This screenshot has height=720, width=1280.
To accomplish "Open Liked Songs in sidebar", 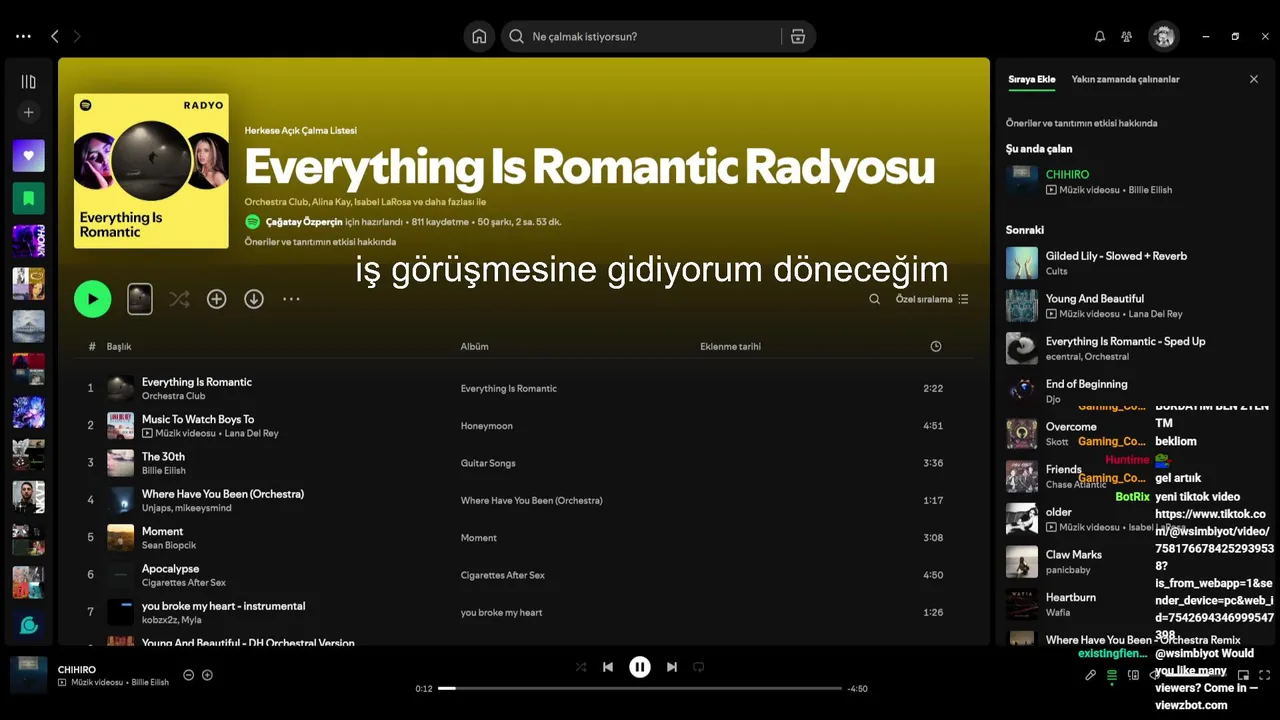I will tap(28, 155).
